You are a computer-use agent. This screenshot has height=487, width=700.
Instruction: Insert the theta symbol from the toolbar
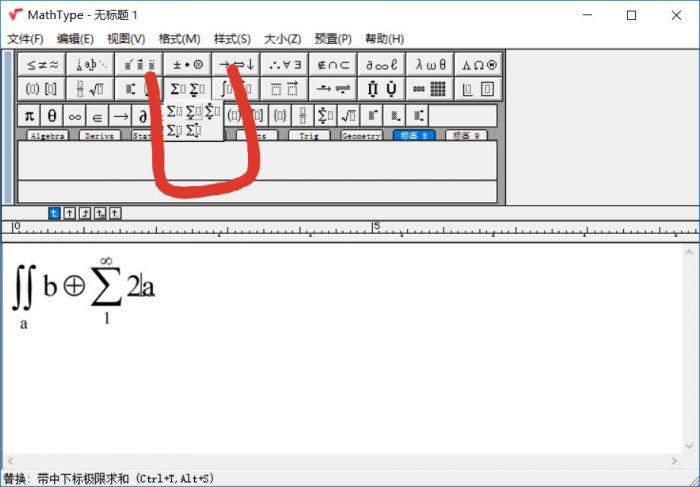coord(52,115)
